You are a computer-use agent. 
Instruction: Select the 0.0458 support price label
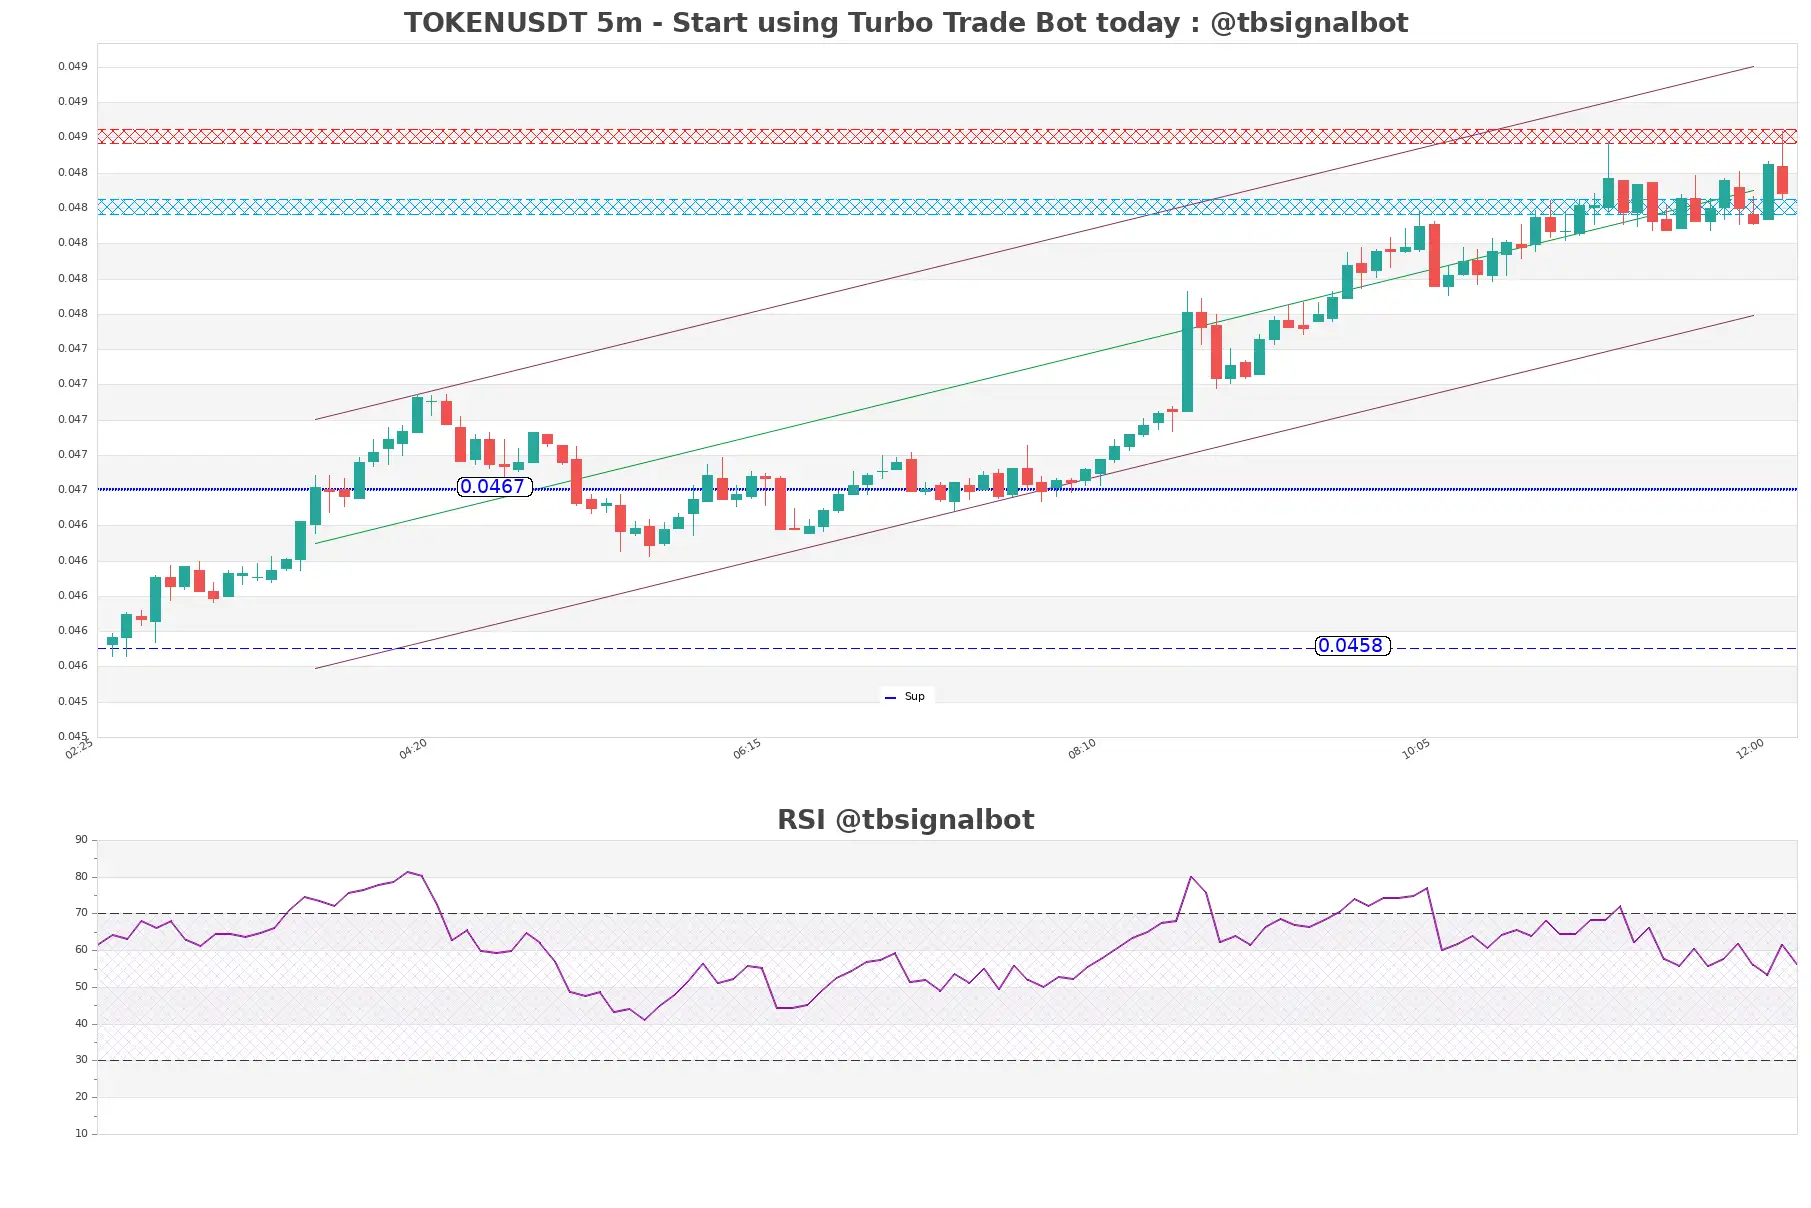[1352, 646]
